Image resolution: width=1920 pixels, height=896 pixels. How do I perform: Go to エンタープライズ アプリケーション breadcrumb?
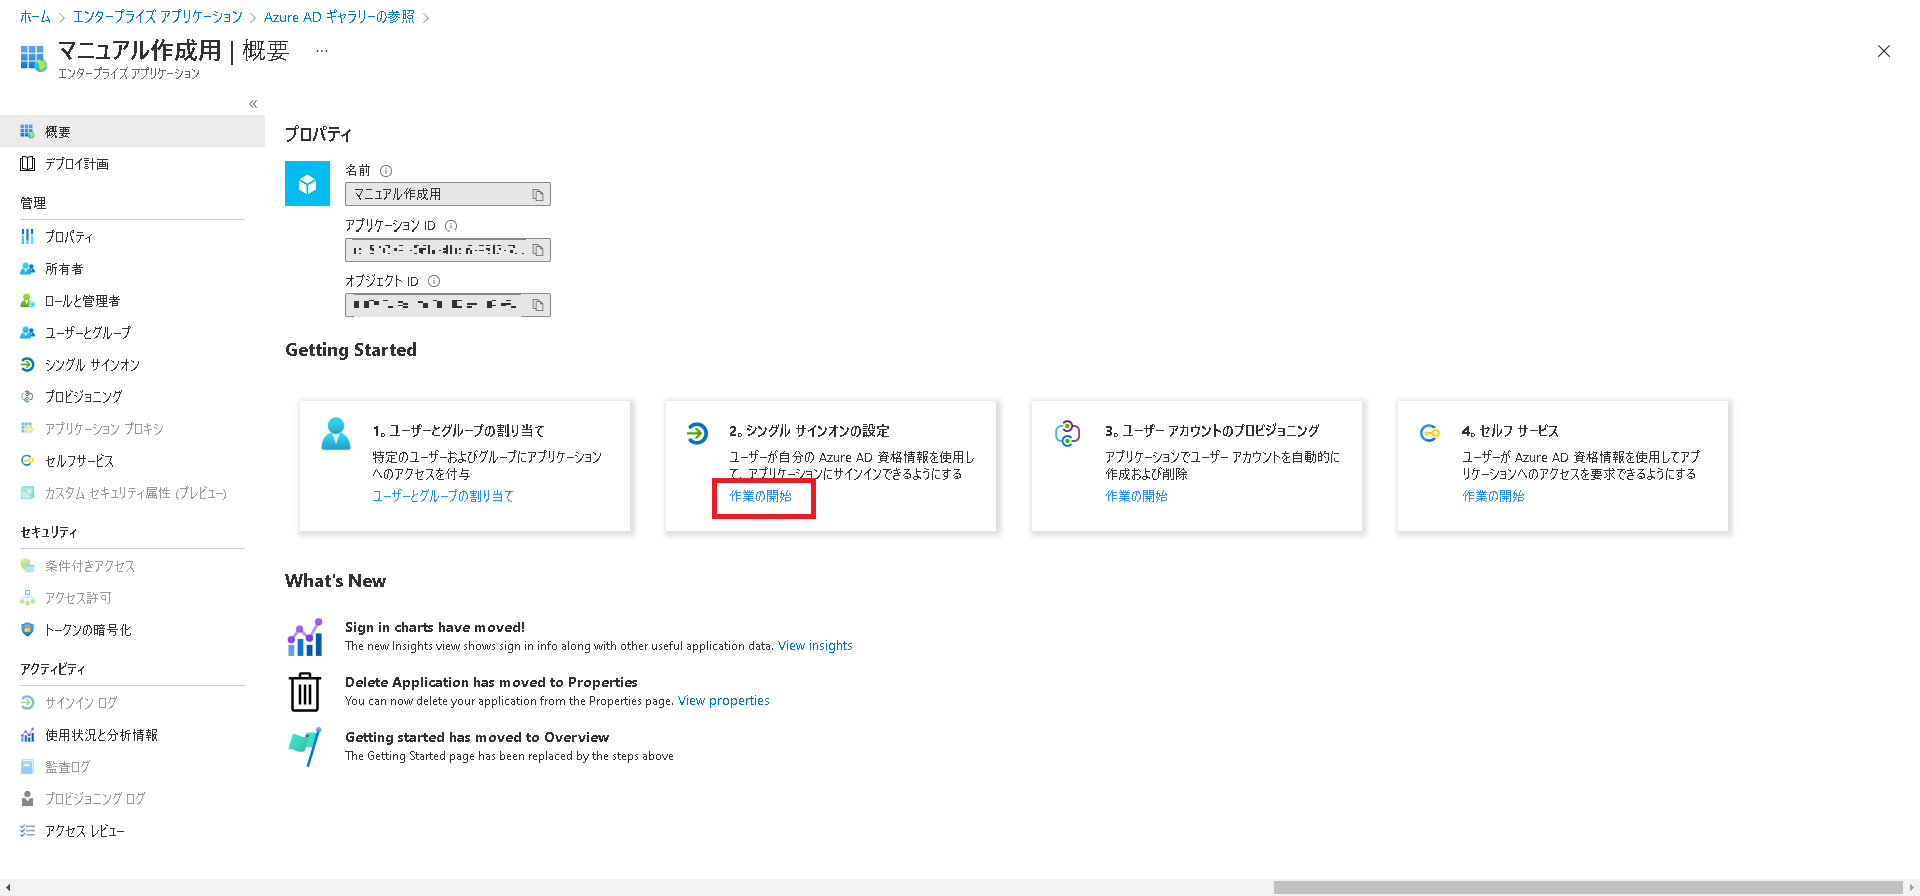coord(158,17)
